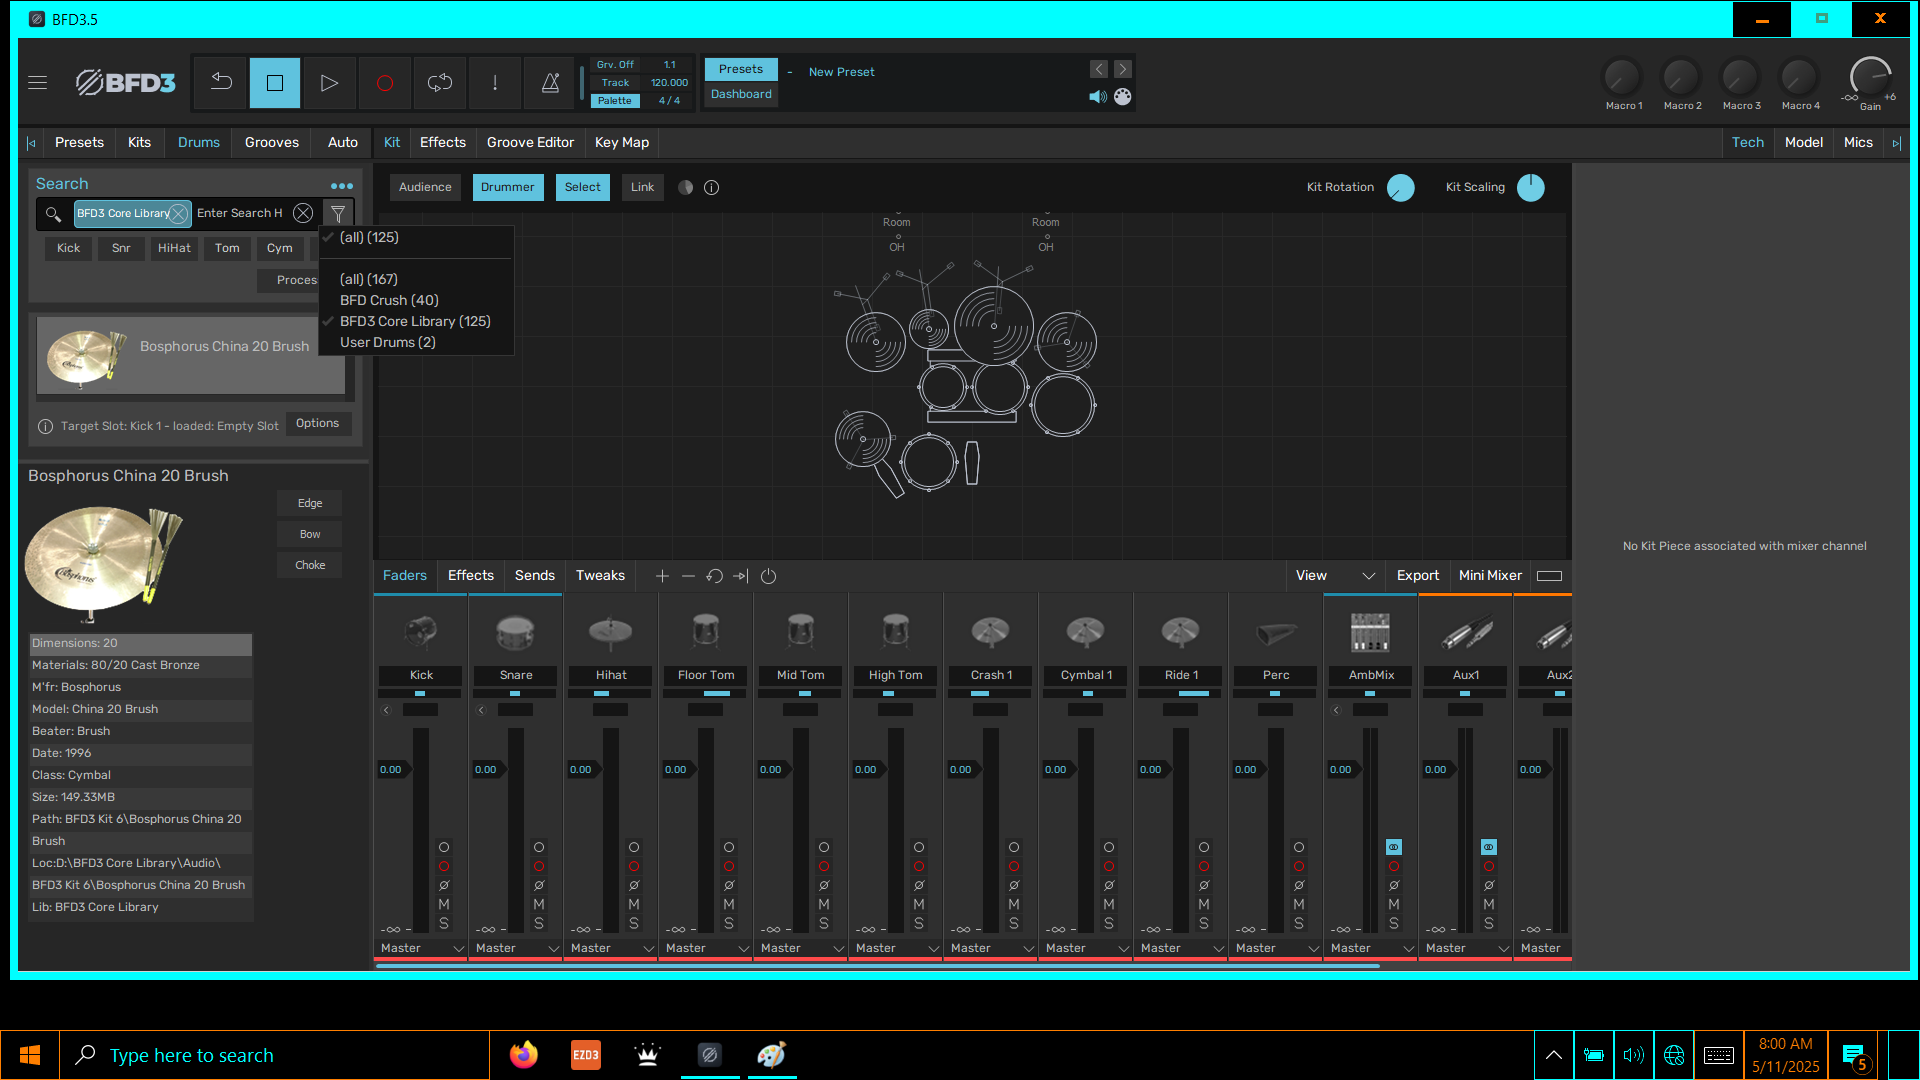Toggle the metronome icon
The image size is (1920, 1080).
pos(550,83)
